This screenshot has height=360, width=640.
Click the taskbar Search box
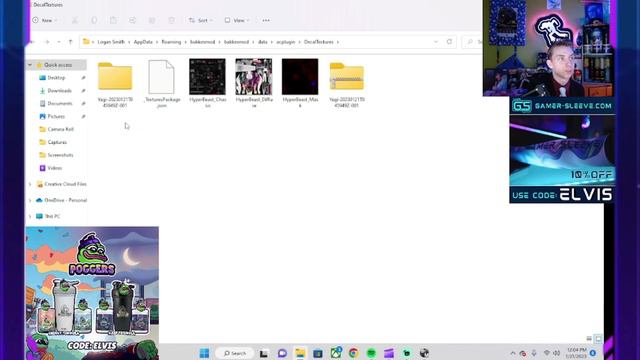pos(235,353)
